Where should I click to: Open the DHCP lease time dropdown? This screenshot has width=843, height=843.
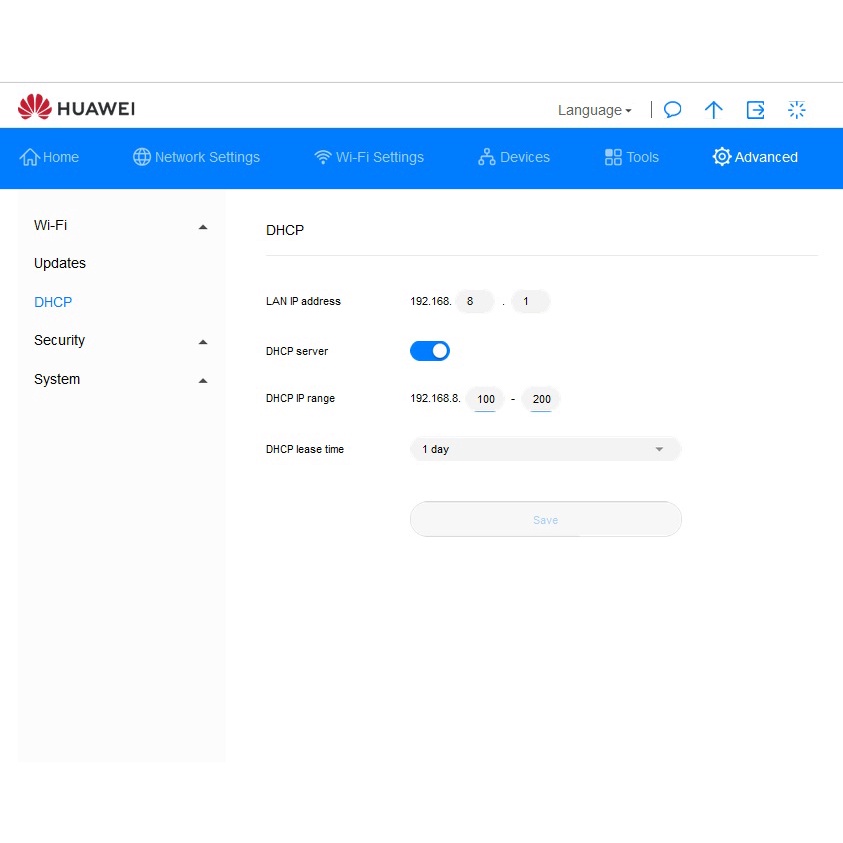coord(545,449)
